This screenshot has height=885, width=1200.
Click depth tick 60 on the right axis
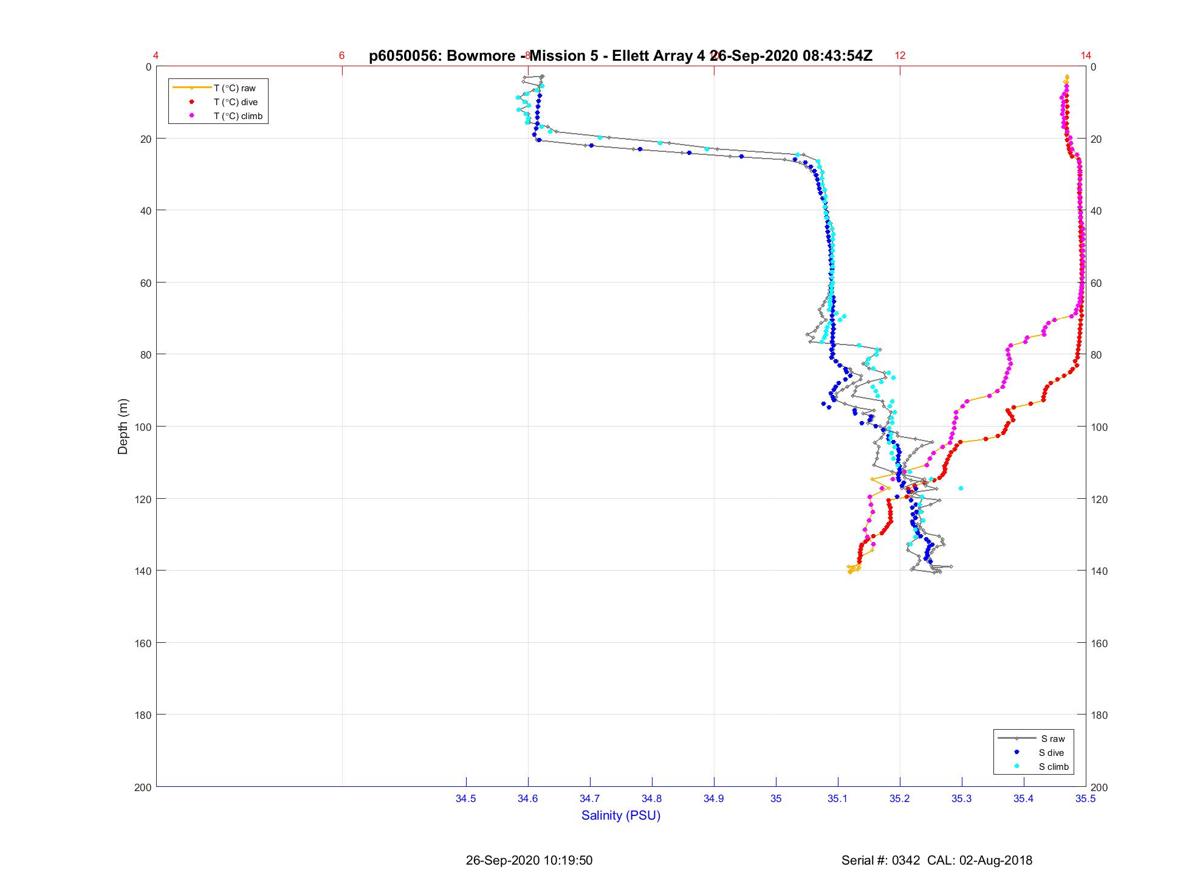pos(1097,284)
